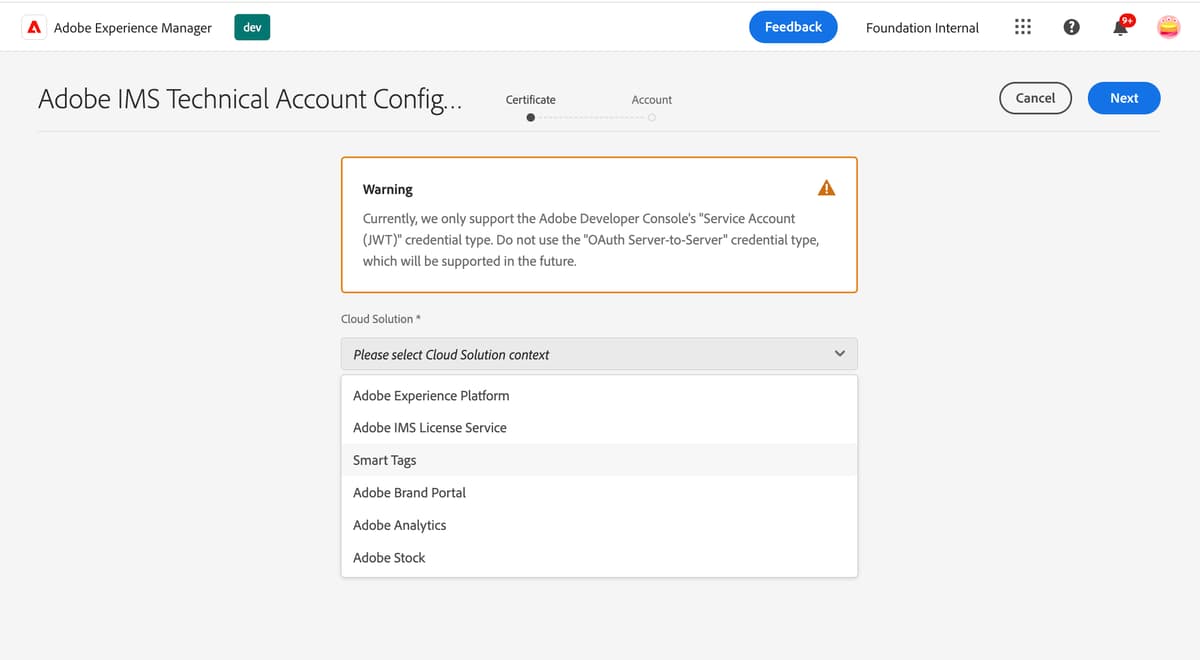Image resolution: width=1200 pixels, height=660 pixels.
Task: Open the user profile avatar
Action: pyautogui.click(x=1168, y=28)
